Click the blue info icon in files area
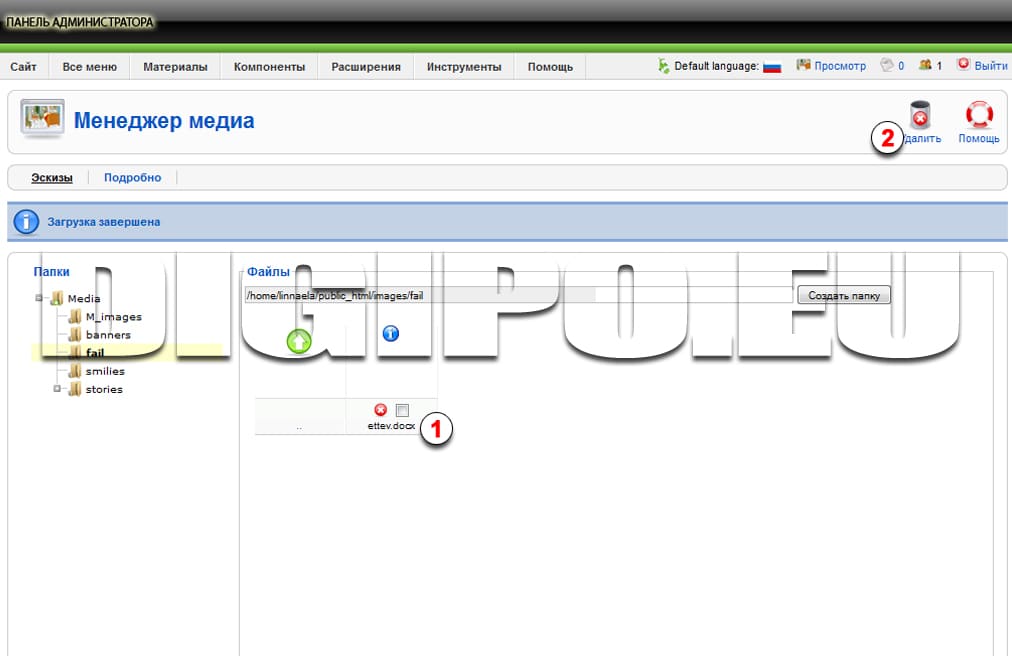 coord(391,333)
